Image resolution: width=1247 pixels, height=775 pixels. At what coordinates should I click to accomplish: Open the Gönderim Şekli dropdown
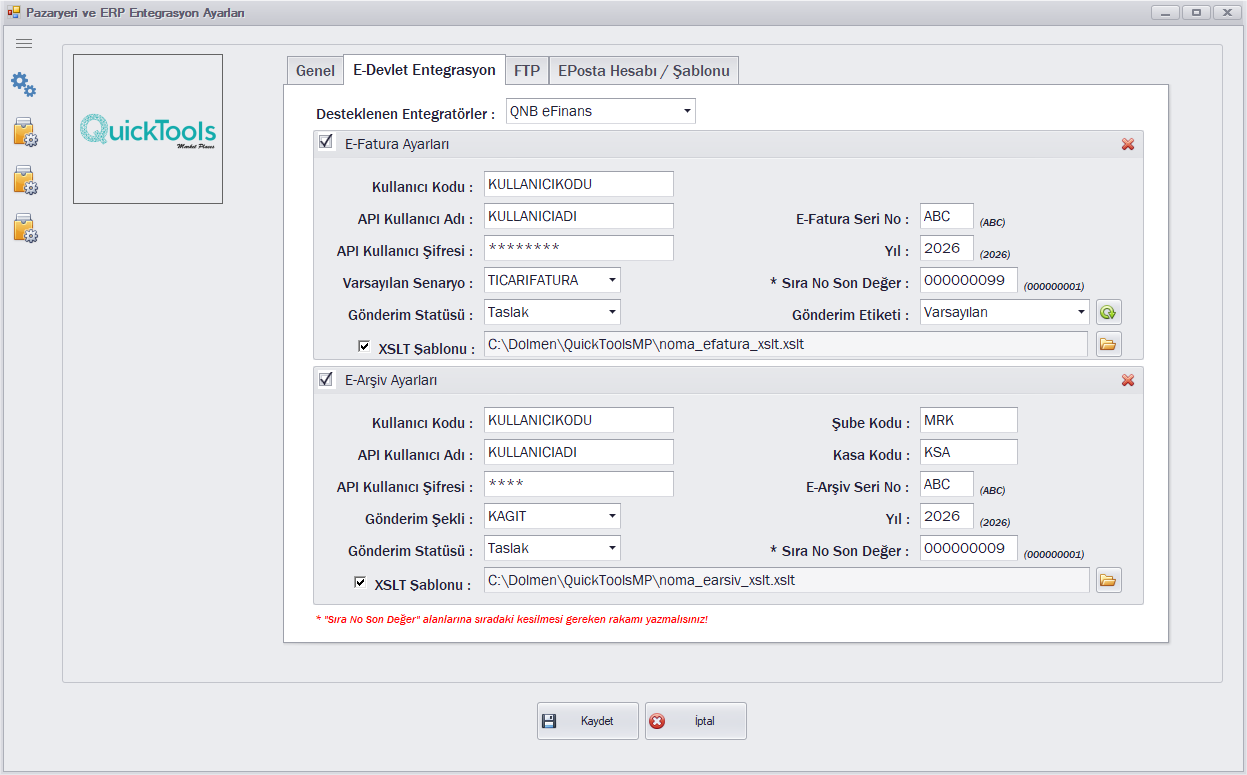coord(612,516)
